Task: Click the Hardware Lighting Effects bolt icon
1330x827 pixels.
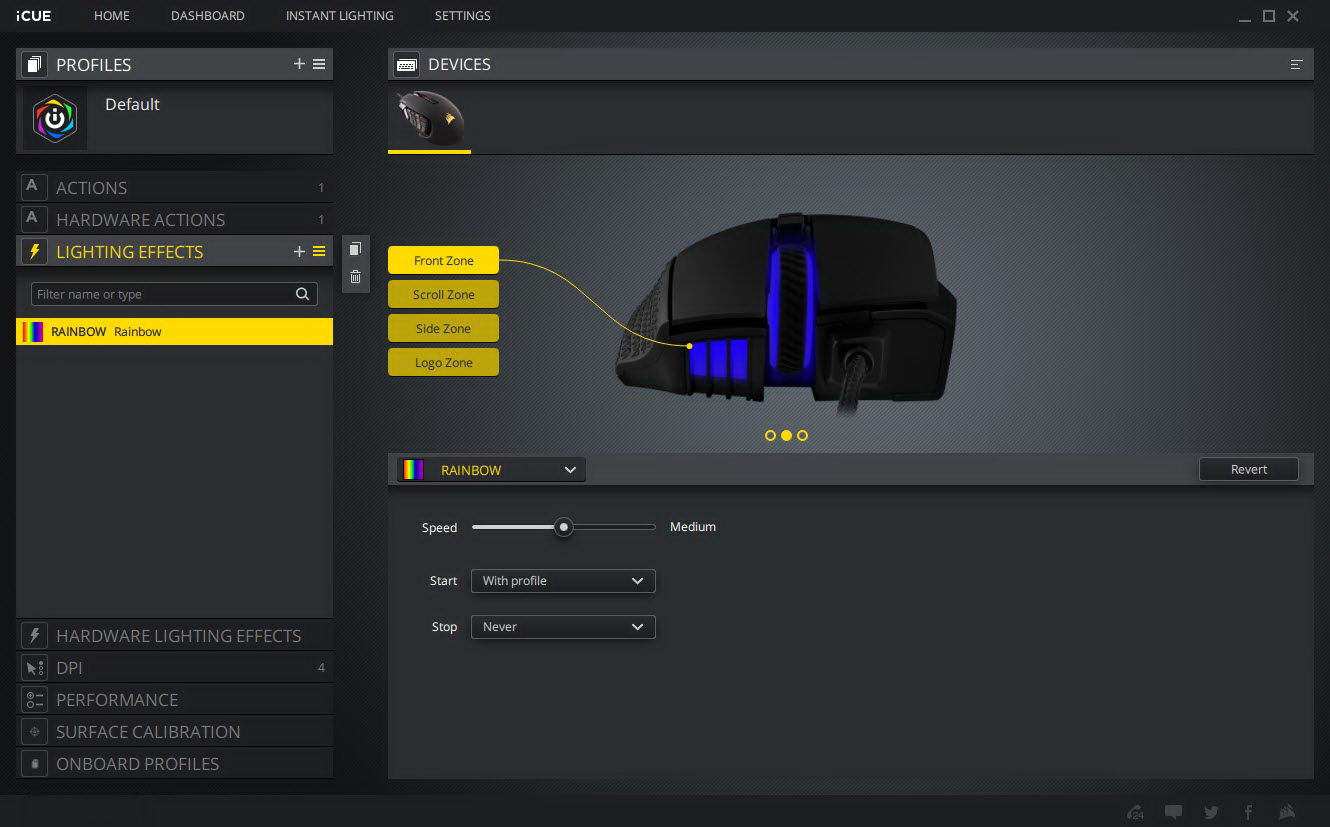Action: 34,635
